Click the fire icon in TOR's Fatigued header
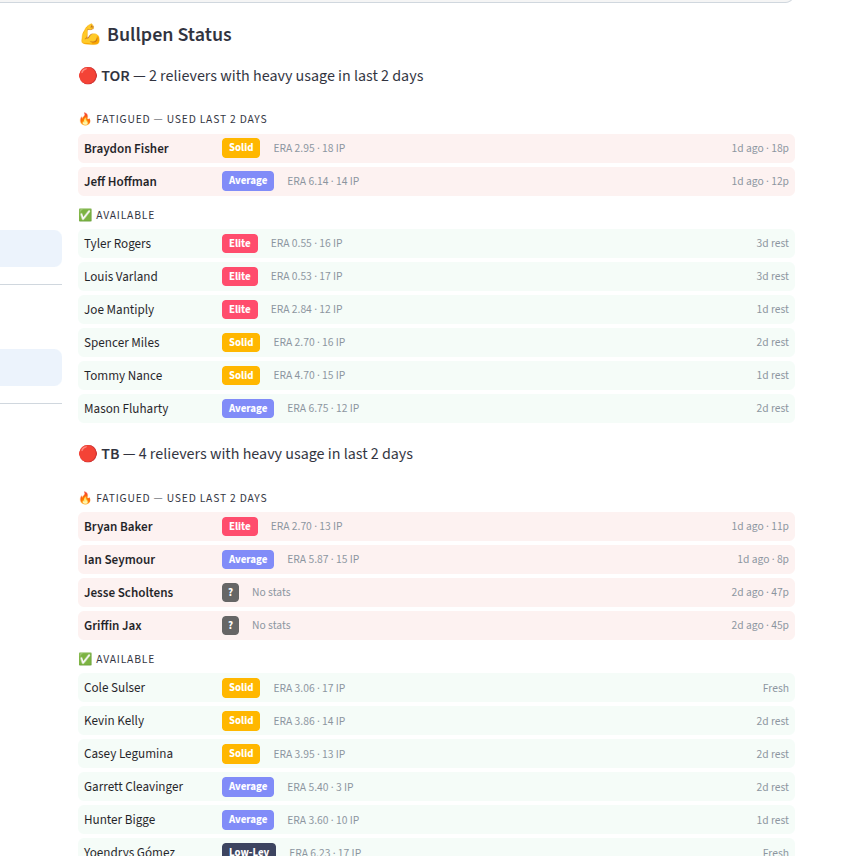Image resolution: width=850 pixels, height=856 pixels. [x=85, y=119]
